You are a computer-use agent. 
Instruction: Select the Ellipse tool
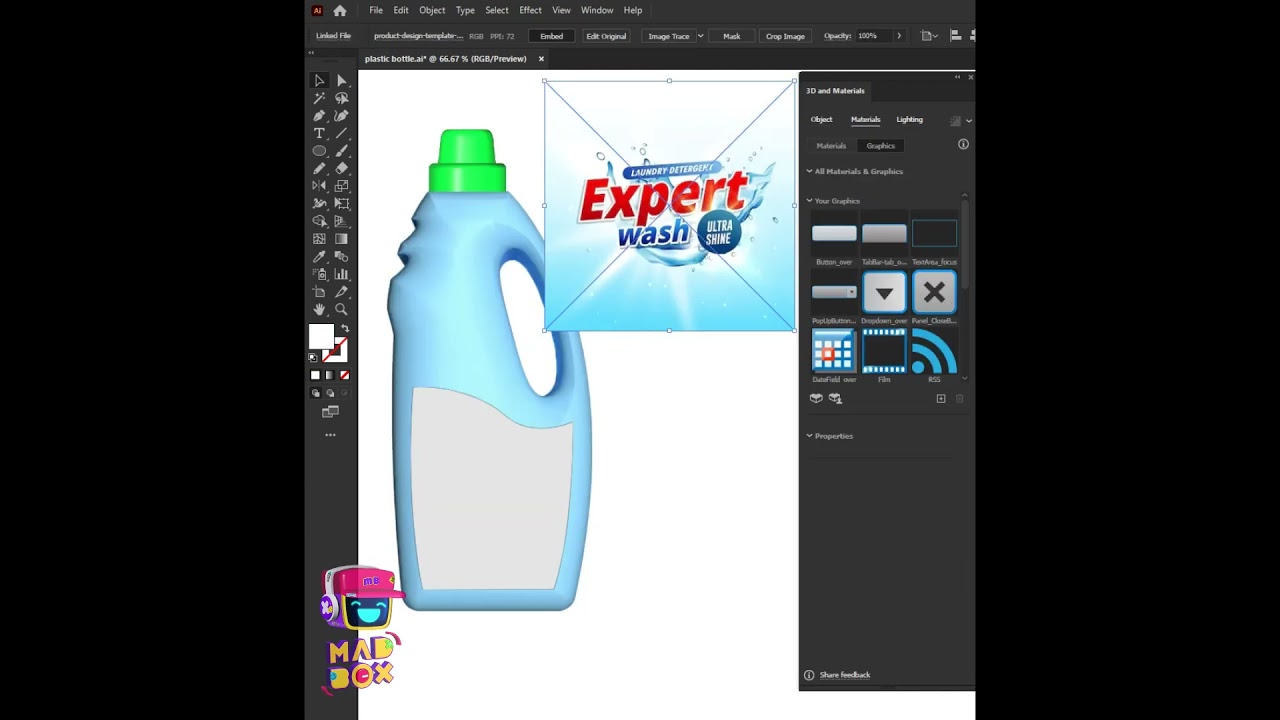[x=319, y=151]
